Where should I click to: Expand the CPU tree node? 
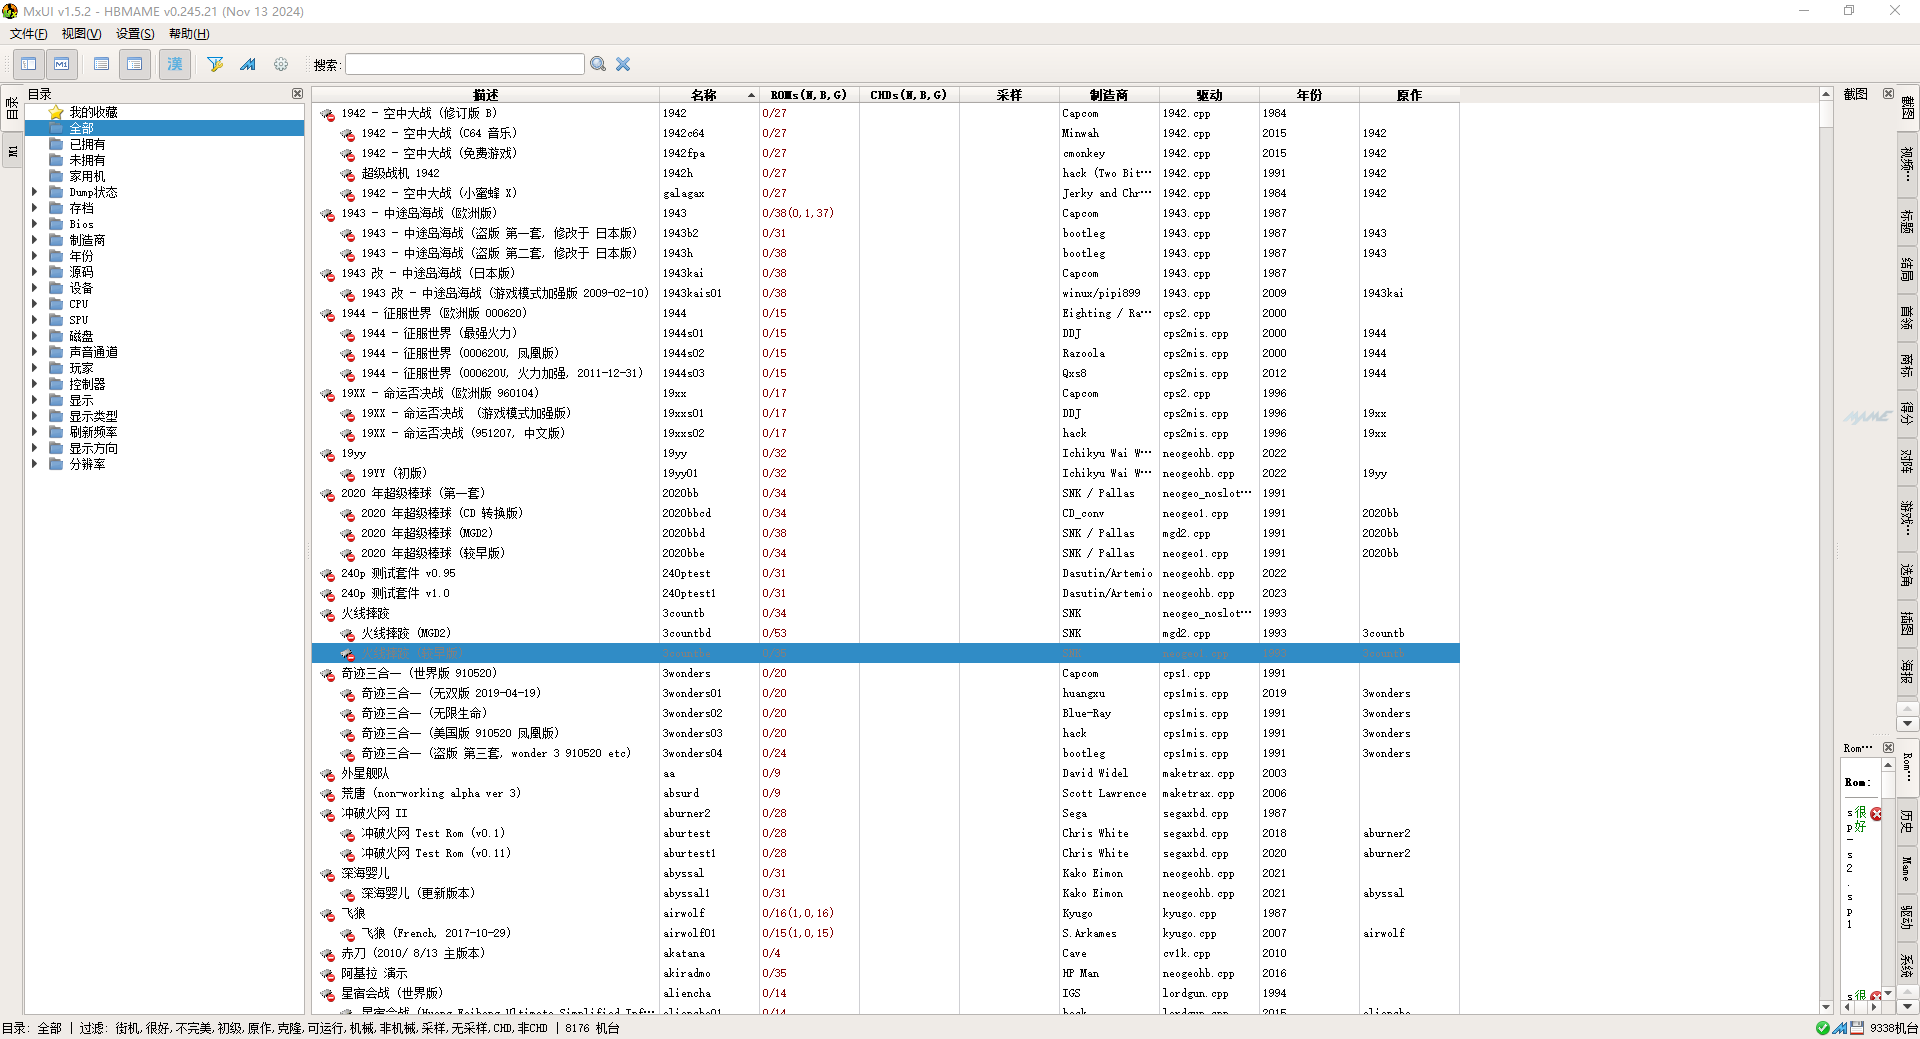(35, 304)
